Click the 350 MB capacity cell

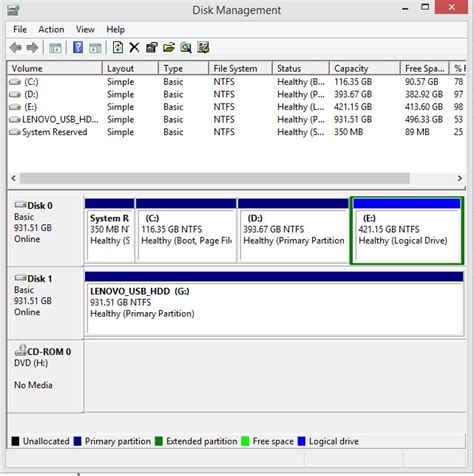349,132
